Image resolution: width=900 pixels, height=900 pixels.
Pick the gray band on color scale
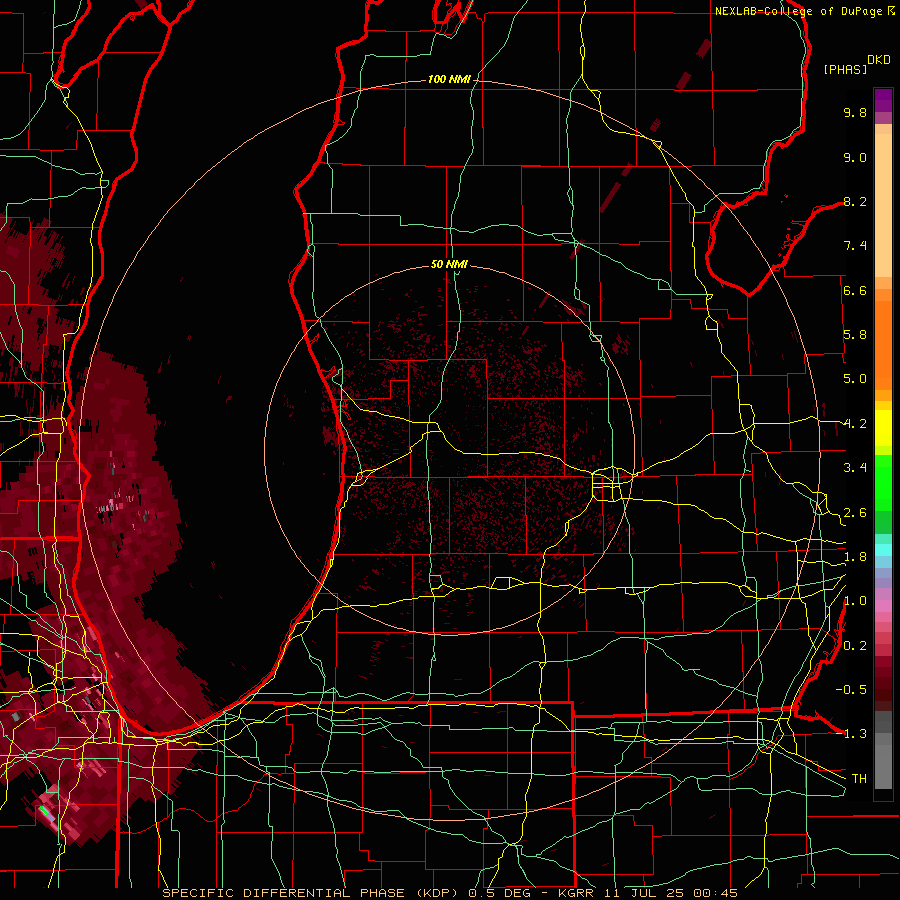click(883, 750)
